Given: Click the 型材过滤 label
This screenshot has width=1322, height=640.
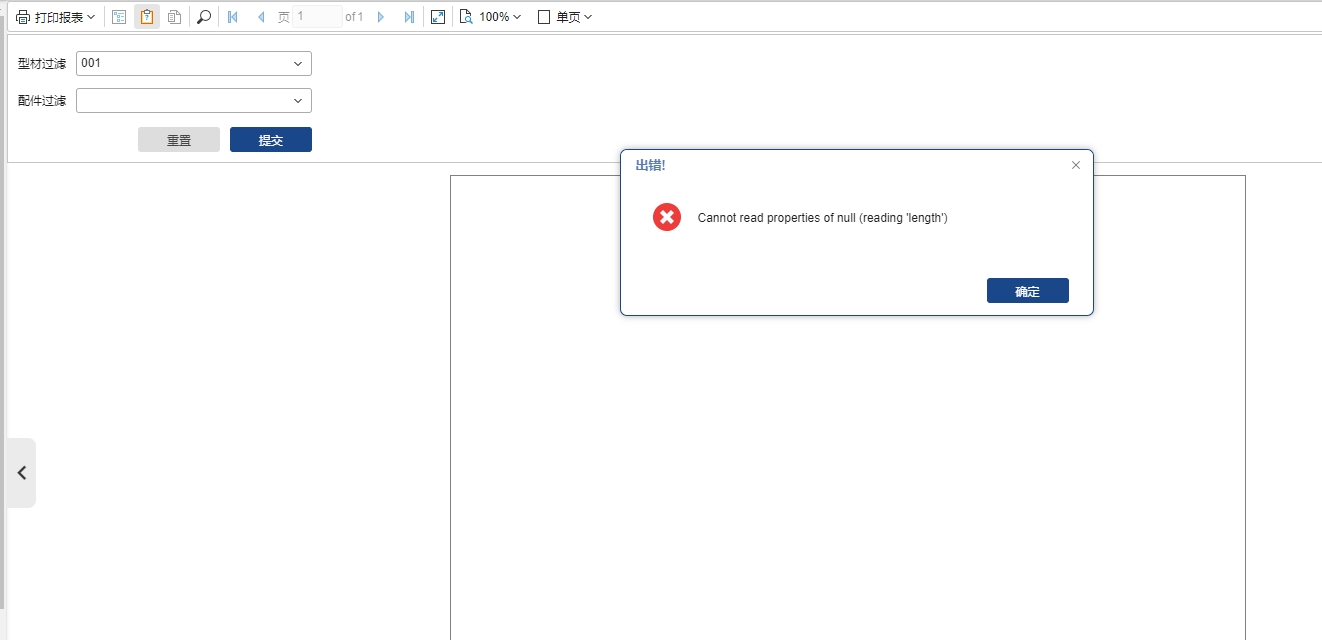Looking at the screenshot, I should click(x=42, y=64).
